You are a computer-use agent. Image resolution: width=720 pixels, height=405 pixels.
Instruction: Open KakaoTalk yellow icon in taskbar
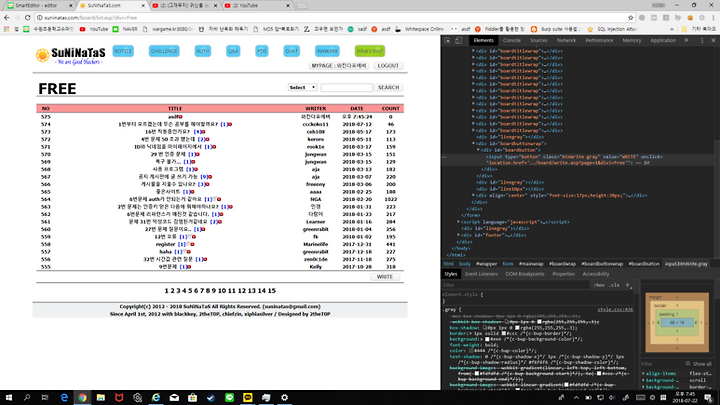tap(248, 398)
